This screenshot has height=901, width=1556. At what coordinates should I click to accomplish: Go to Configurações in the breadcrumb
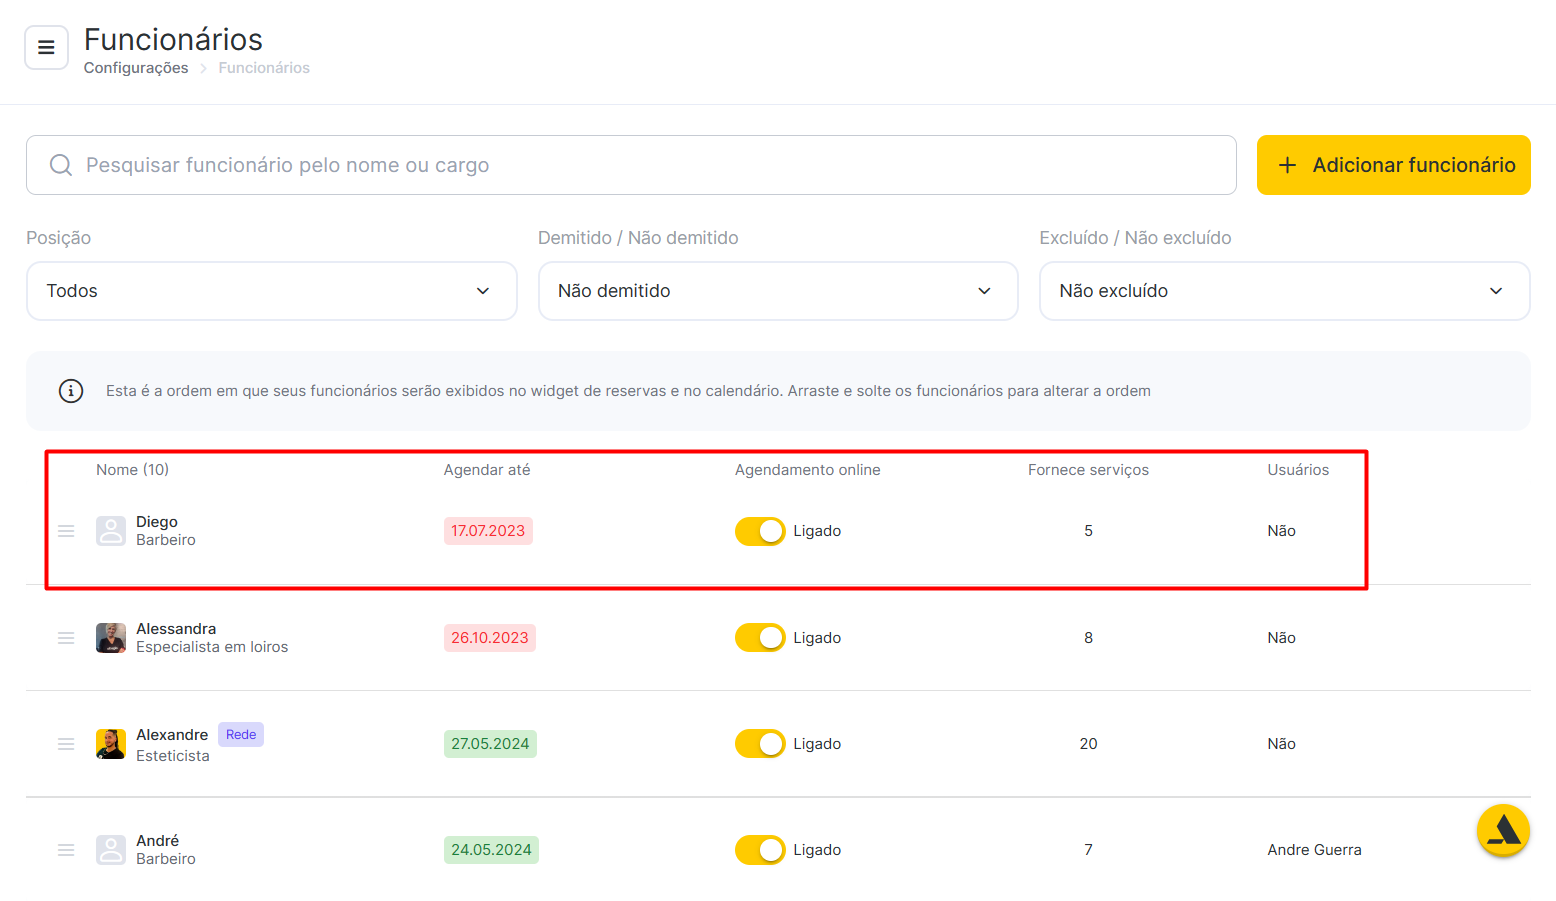tap(136, 68)
